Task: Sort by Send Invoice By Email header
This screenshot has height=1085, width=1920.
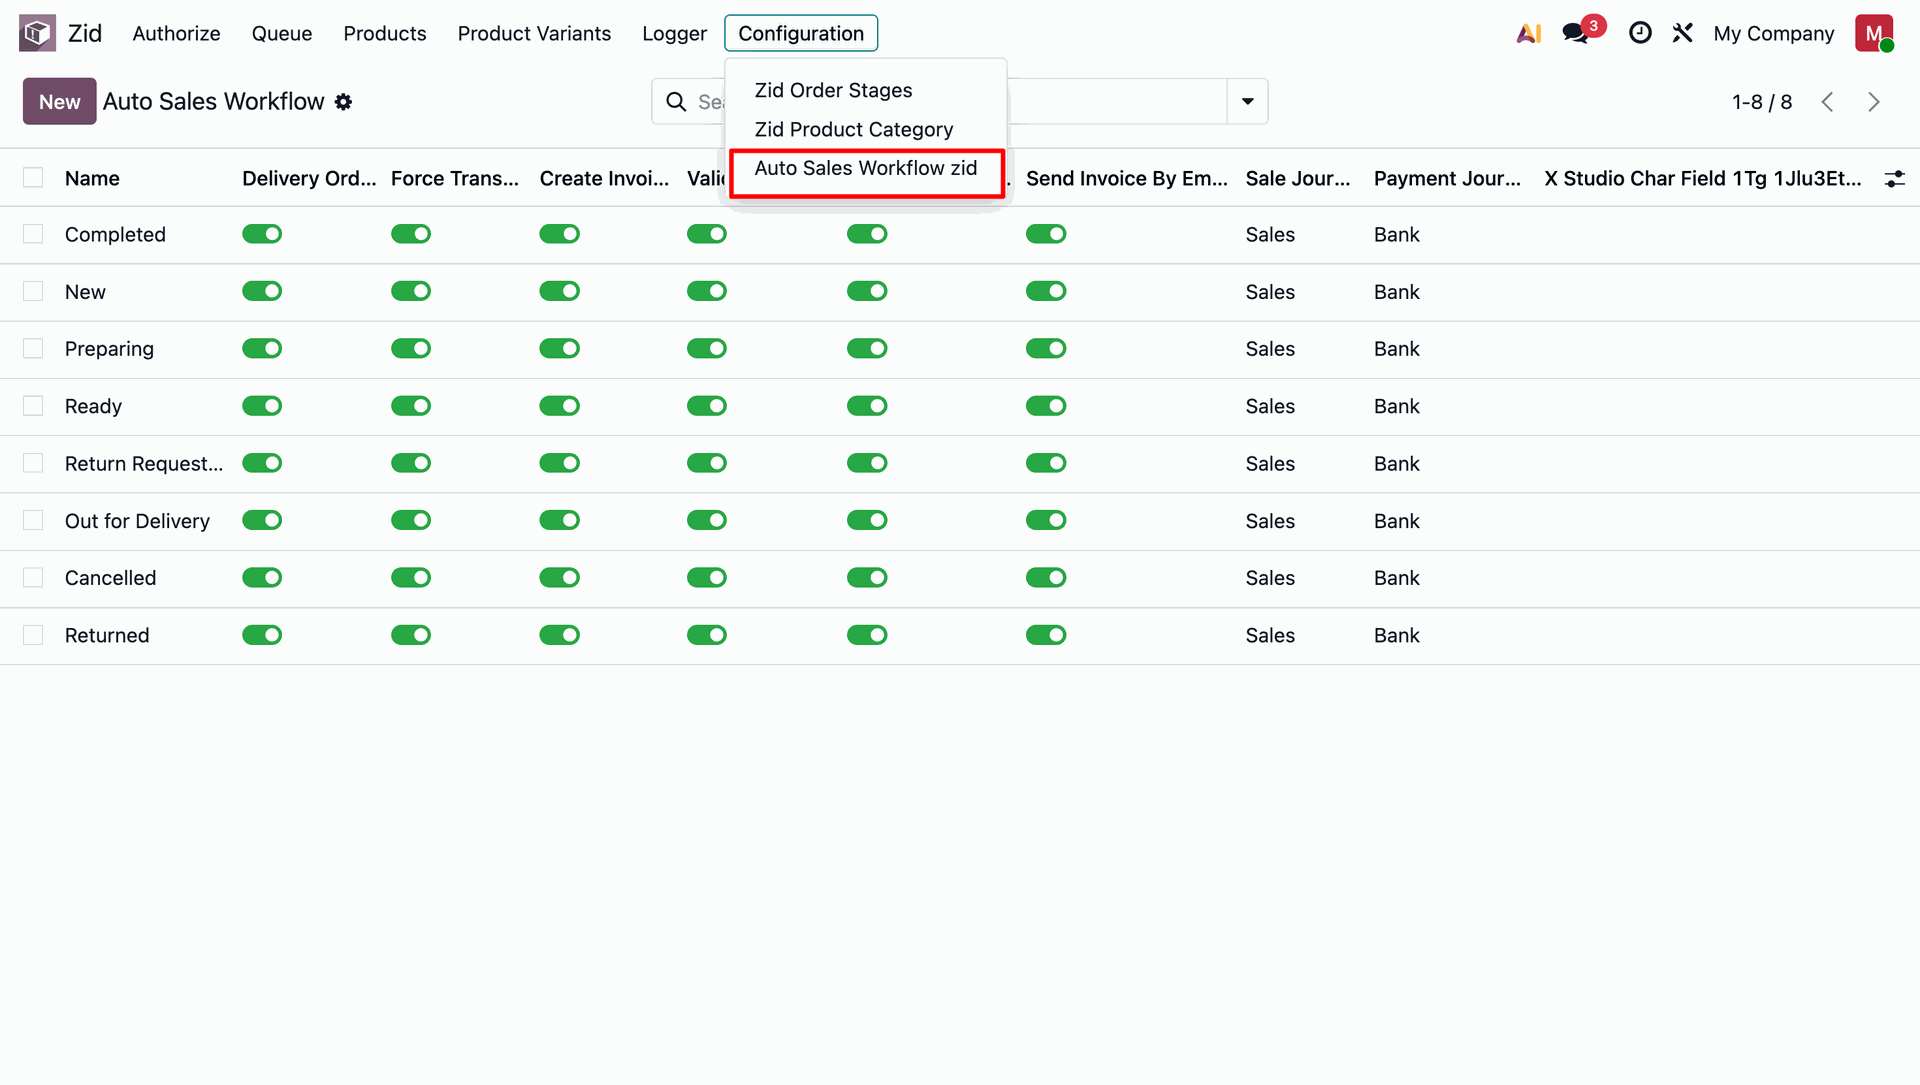Action: pos(1127,178)
